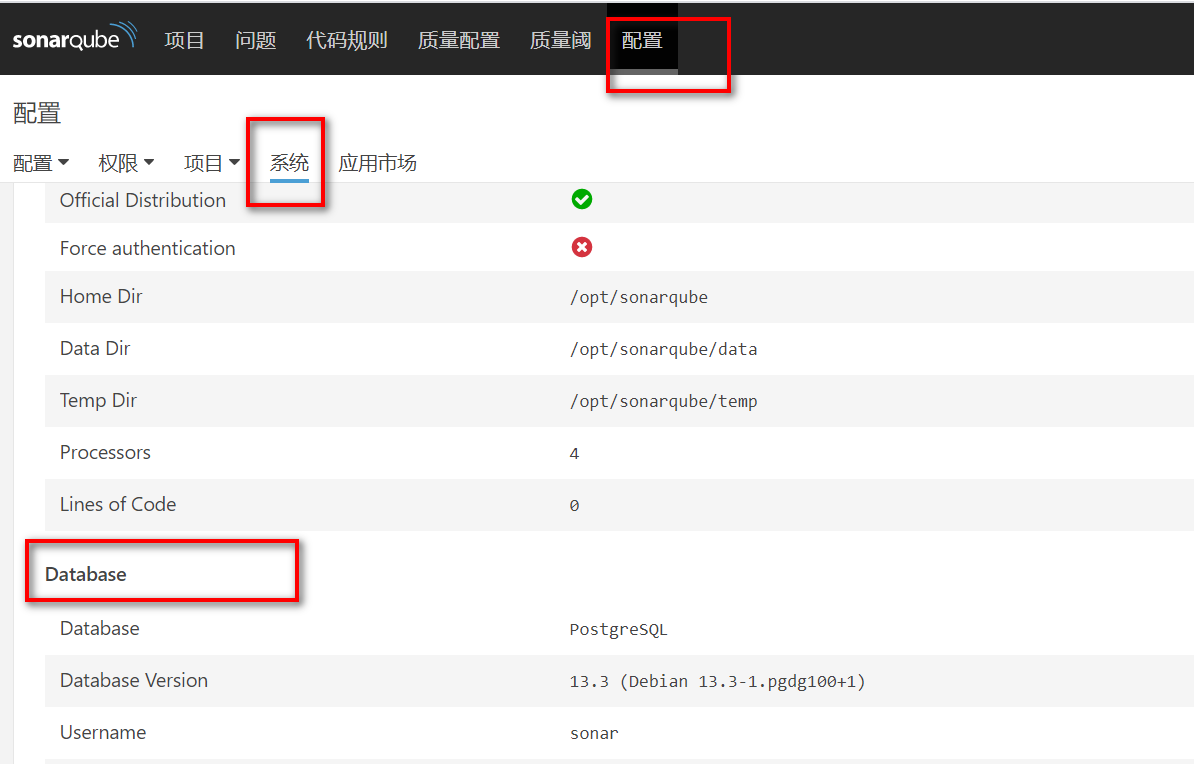Viewport: 1194px width, 764px height.
Task: Click the Home Dir path /opt/sonarqube
Action: (639, 297)
